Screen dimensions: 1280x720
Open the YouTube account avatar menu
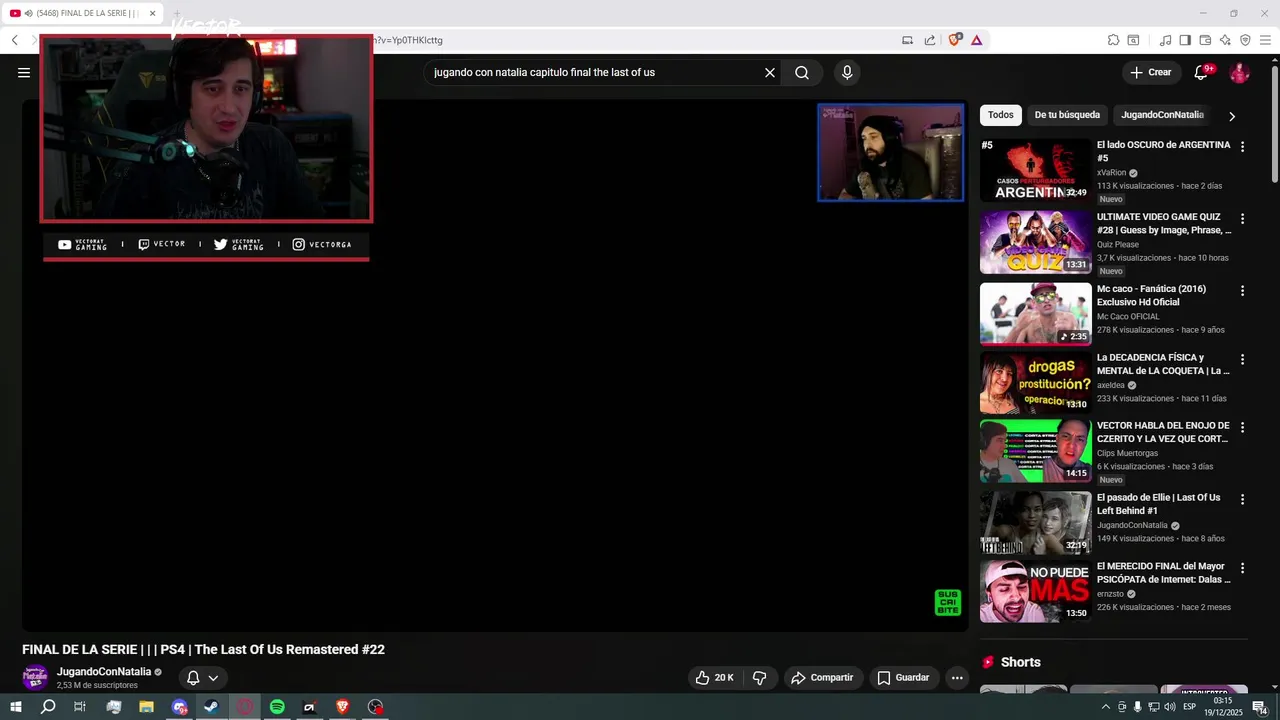coord(1239,72)
